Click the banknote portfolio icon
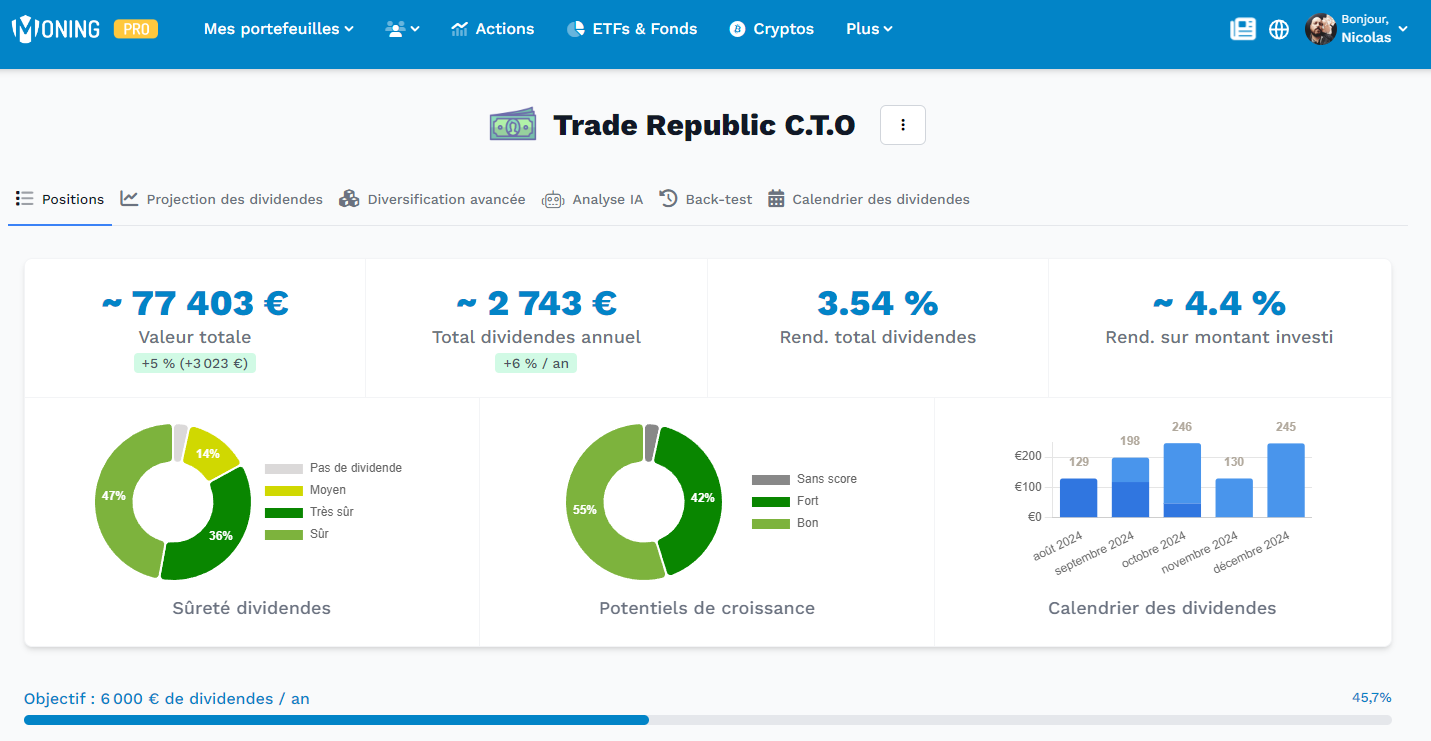 (x=513, y=125)
